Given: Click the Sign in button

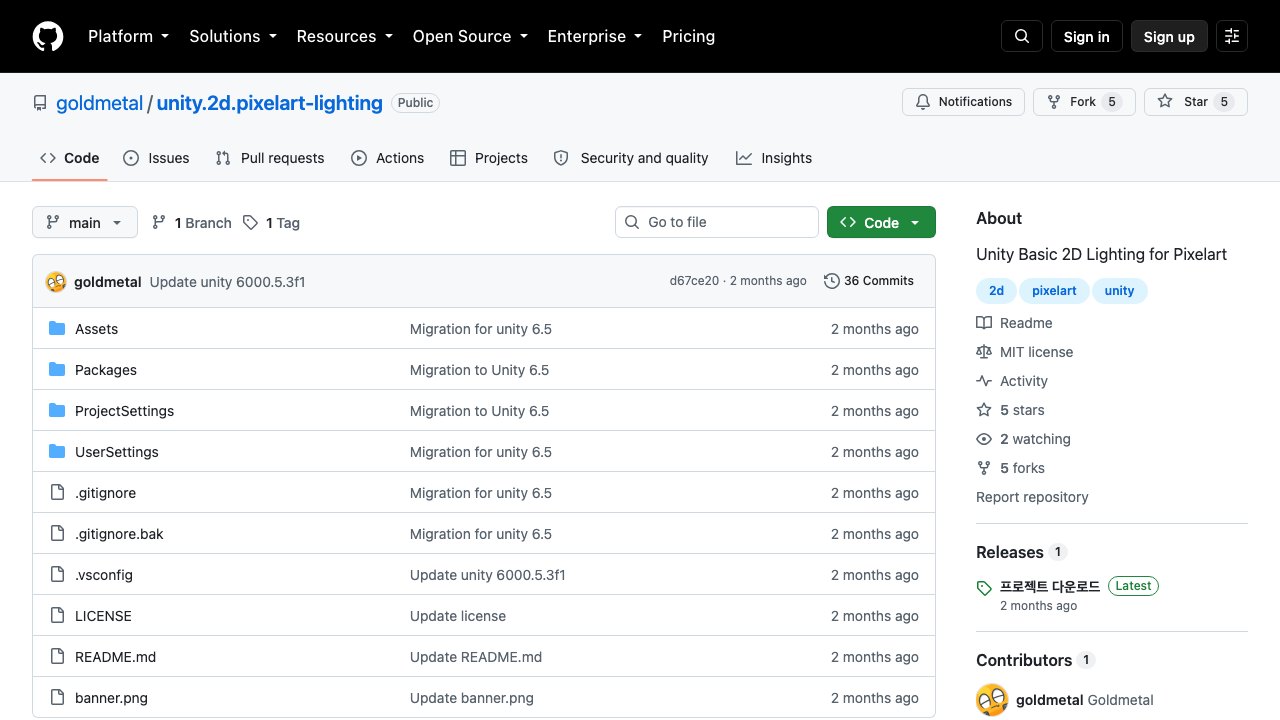Looking at the screenshot, I should pos(1087,36).
